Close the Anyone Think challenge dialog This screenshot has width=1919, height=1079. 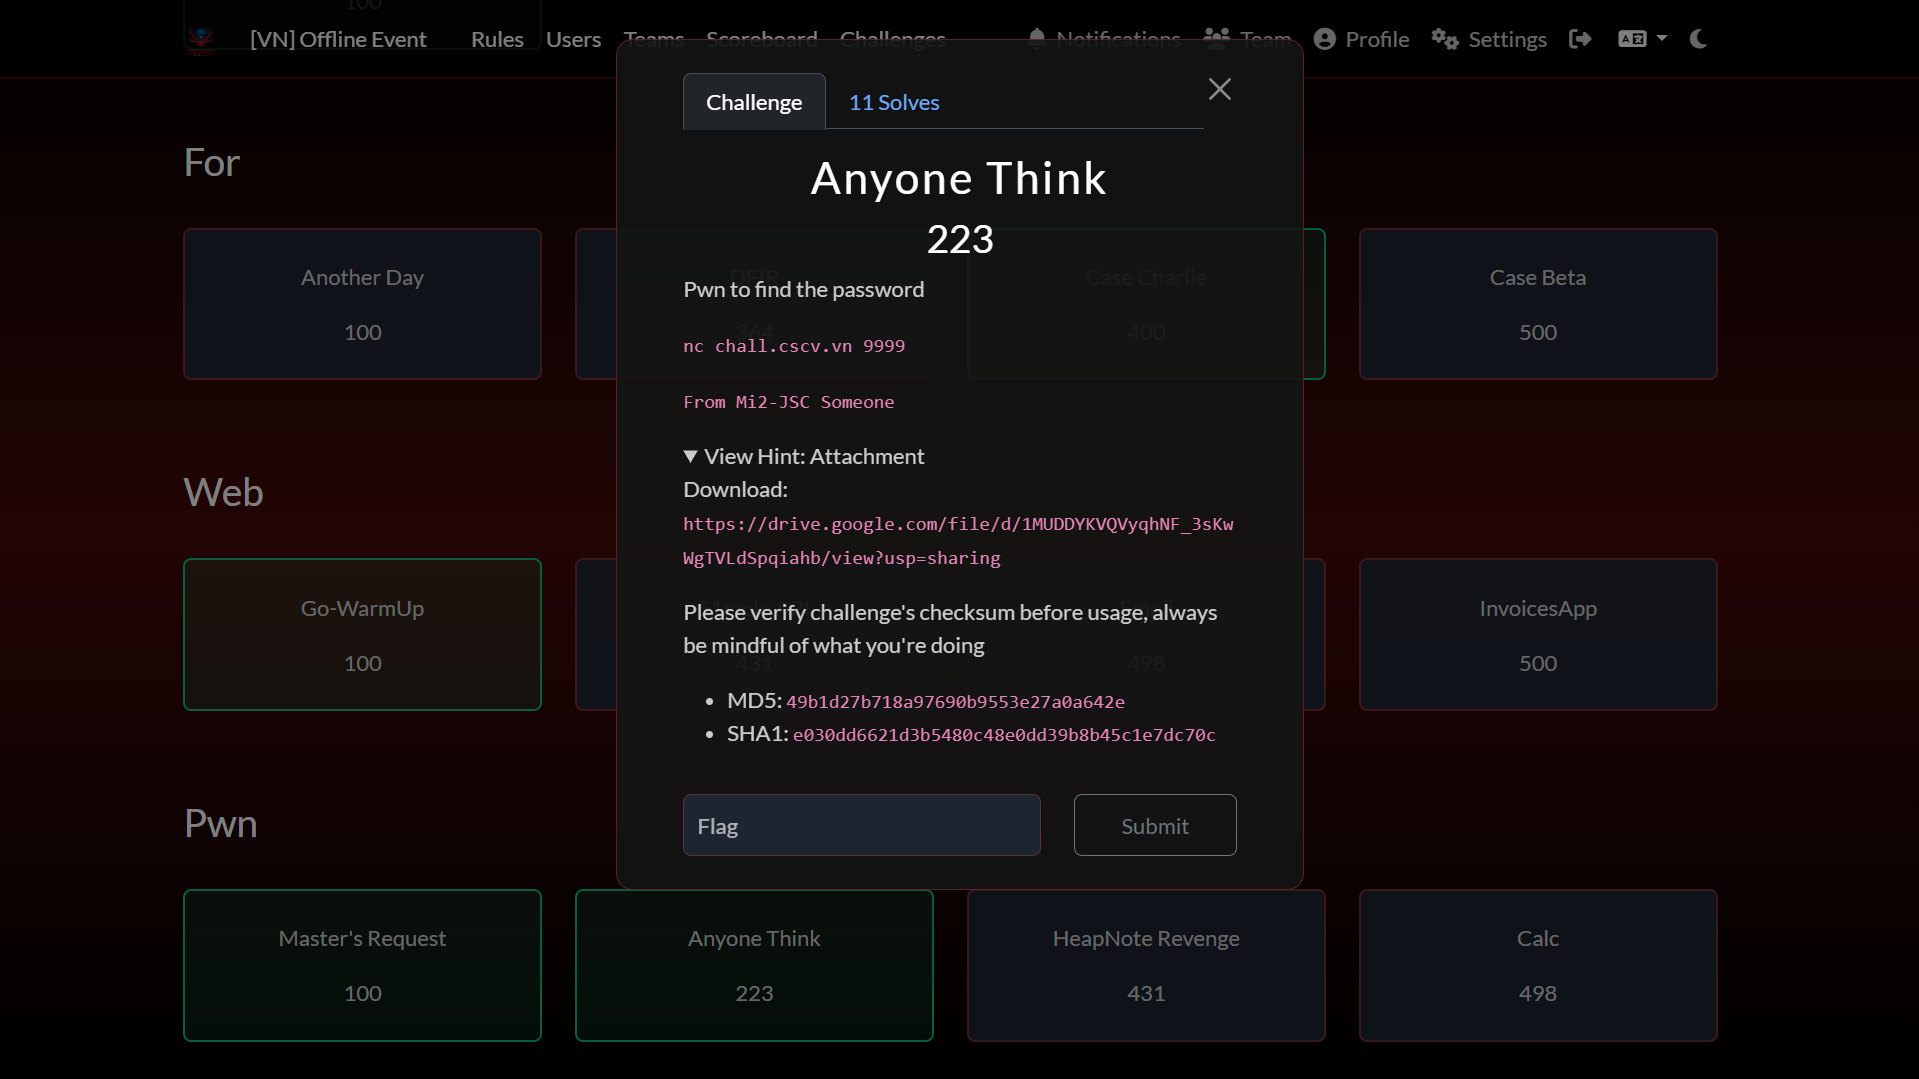1219,89
